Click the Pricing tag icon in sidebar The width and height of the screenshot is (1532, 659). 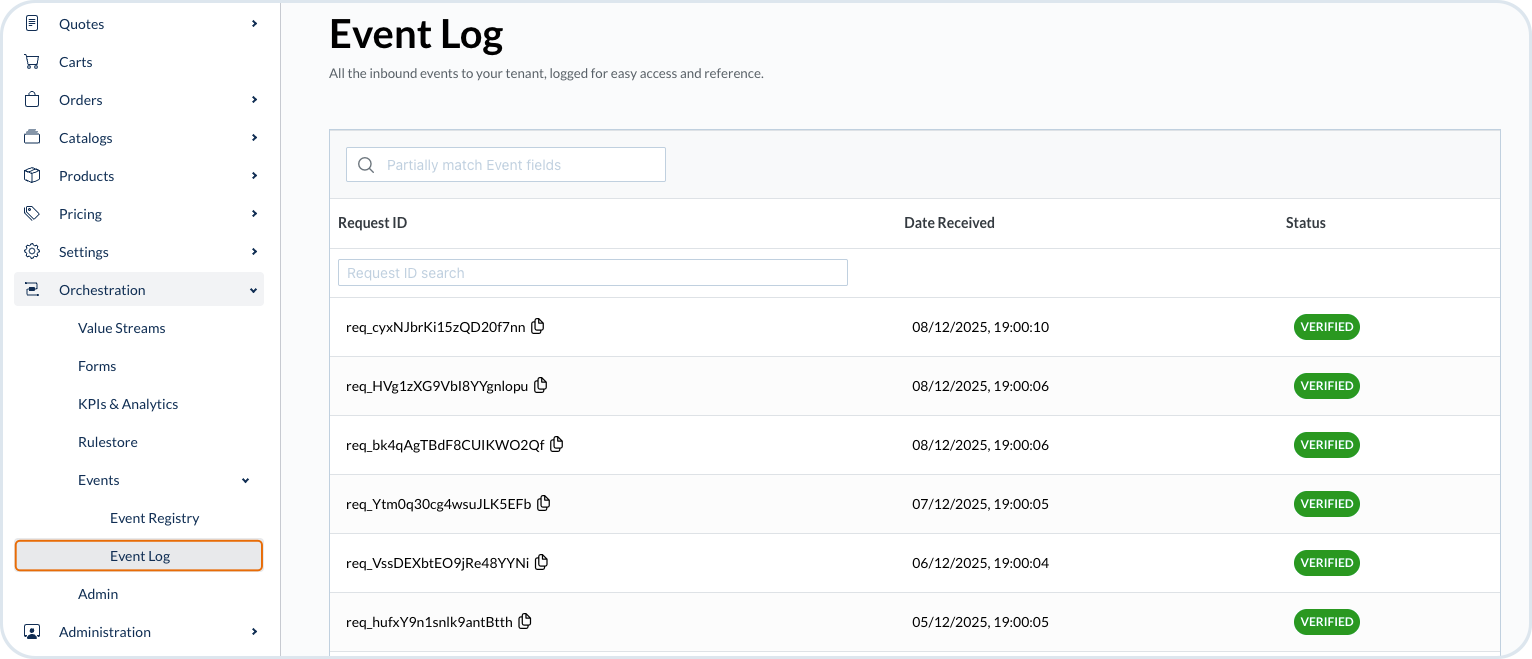tap(32, 214)
